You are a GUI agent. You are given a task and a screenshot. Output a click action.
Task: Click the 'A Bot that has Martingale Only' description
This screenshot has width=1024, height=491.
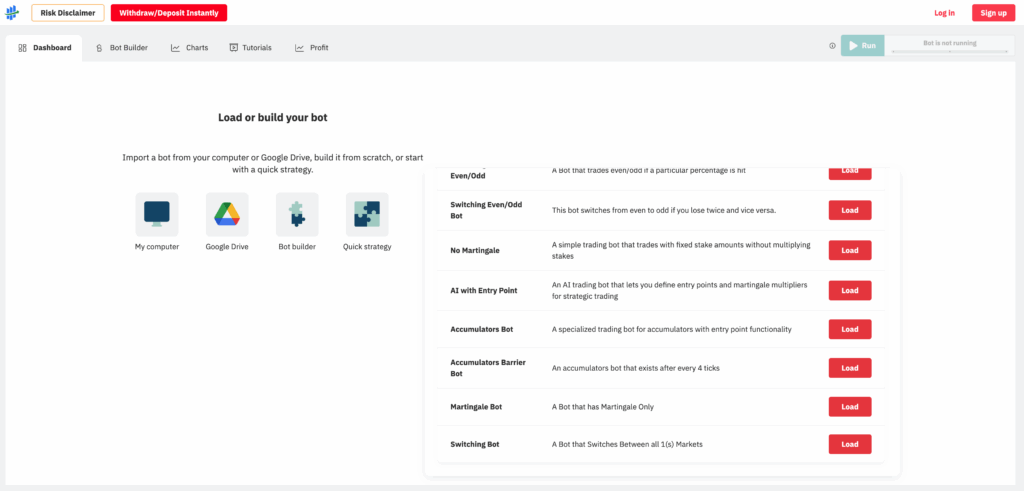pyautogui.click(x=603, y=407)
